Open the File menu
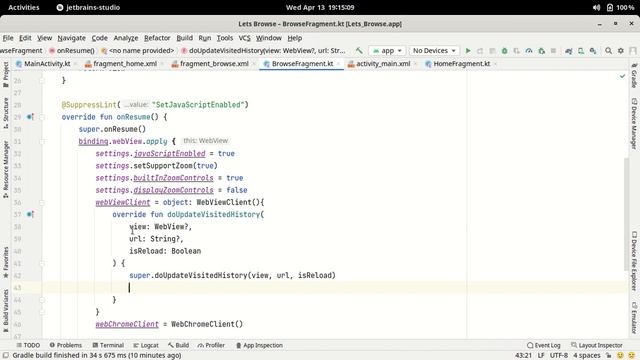Viewport: 640px width, 360px height. click(x=8, y=38)
